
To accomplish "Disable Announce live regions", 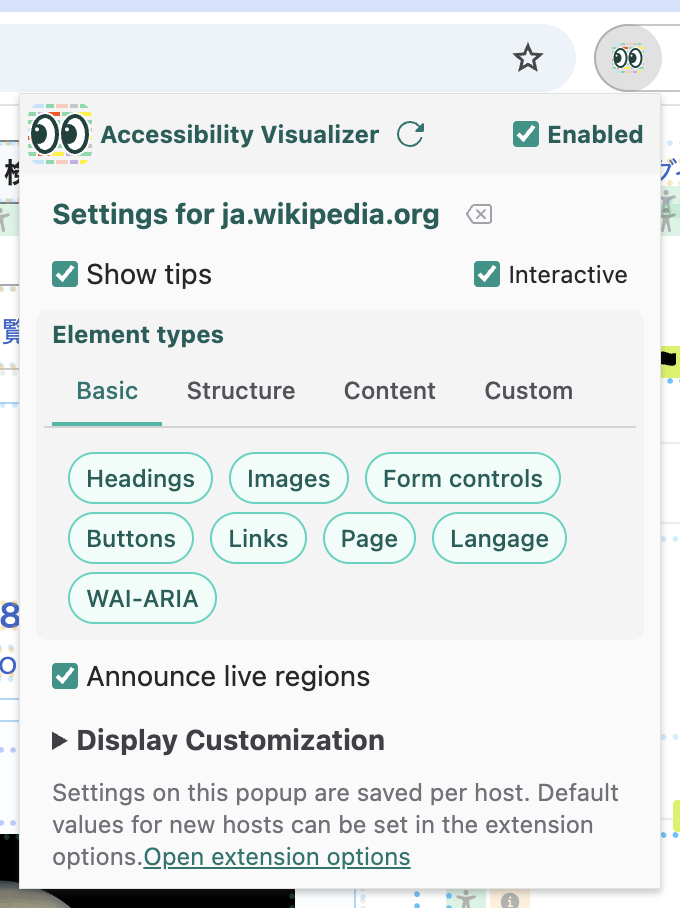I will [65, 676].
